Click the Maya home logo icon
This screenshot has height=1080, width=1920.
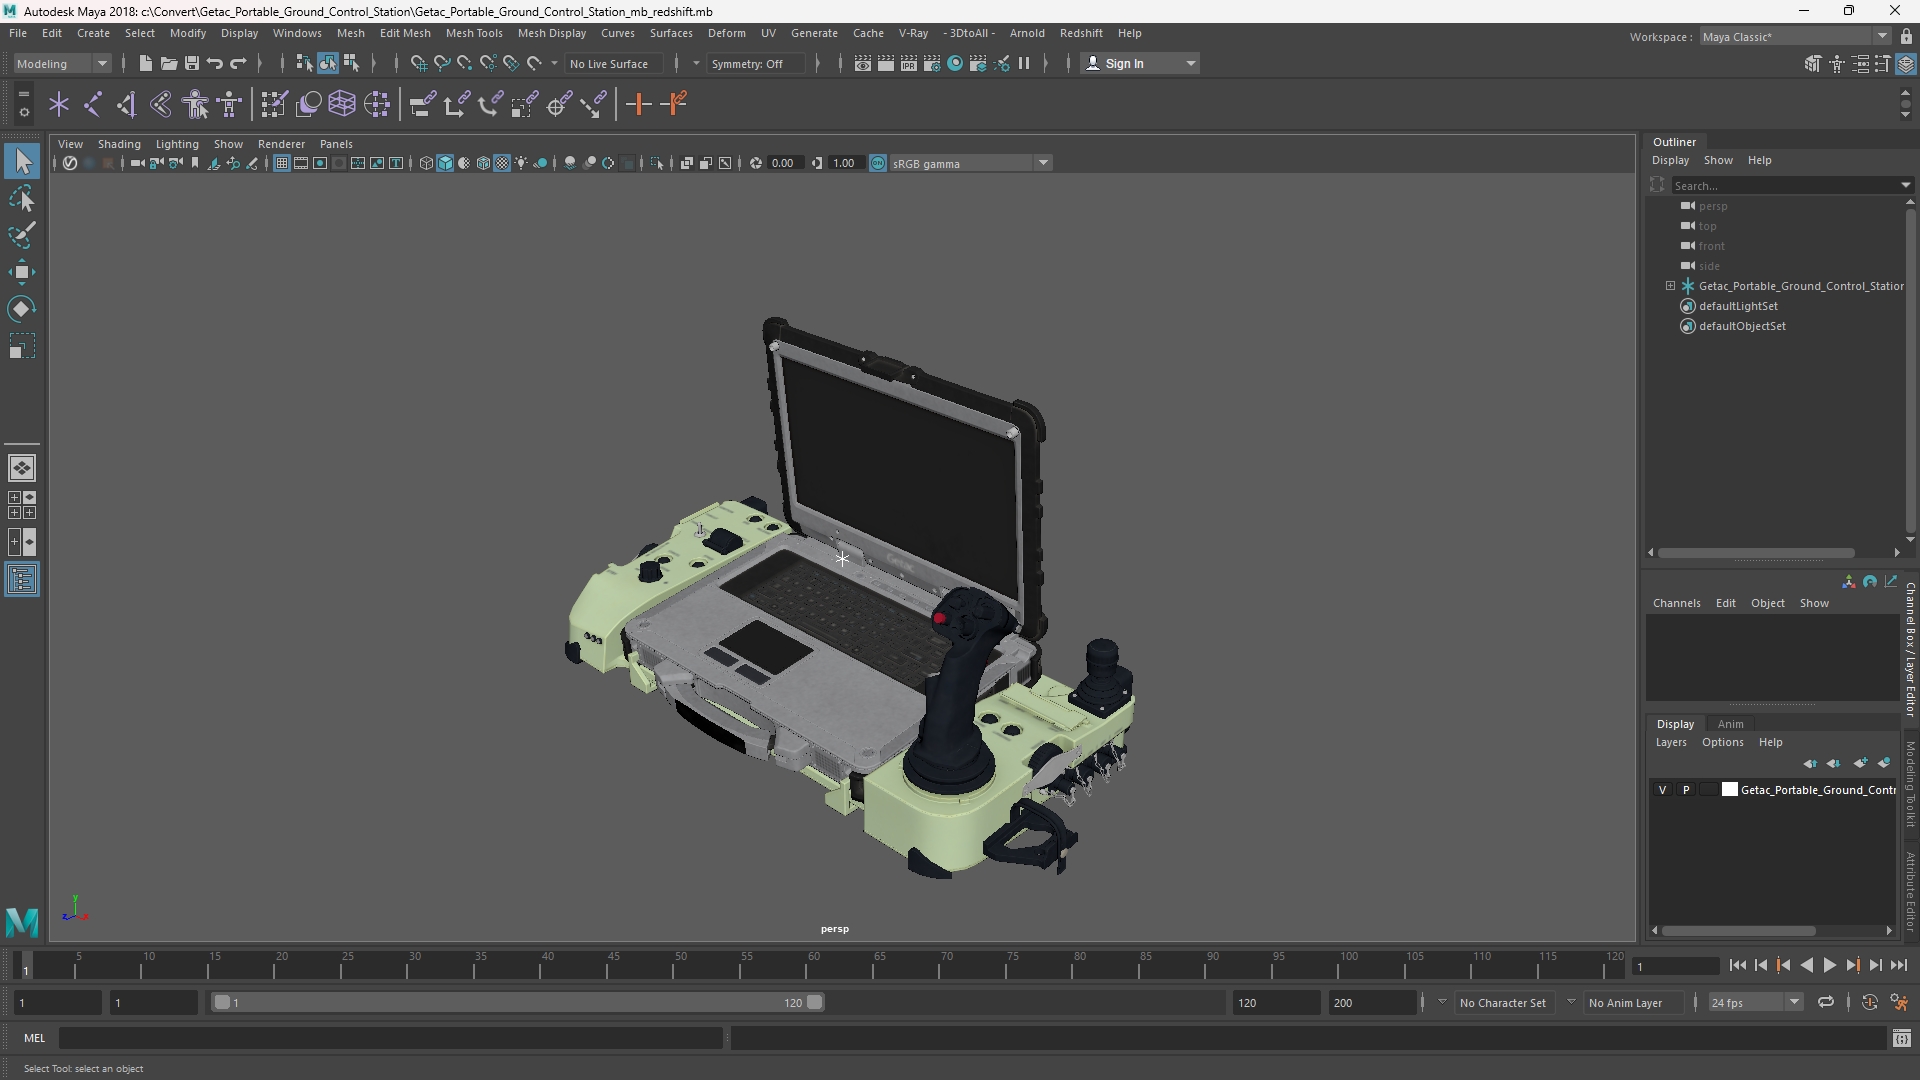point(22,921)
